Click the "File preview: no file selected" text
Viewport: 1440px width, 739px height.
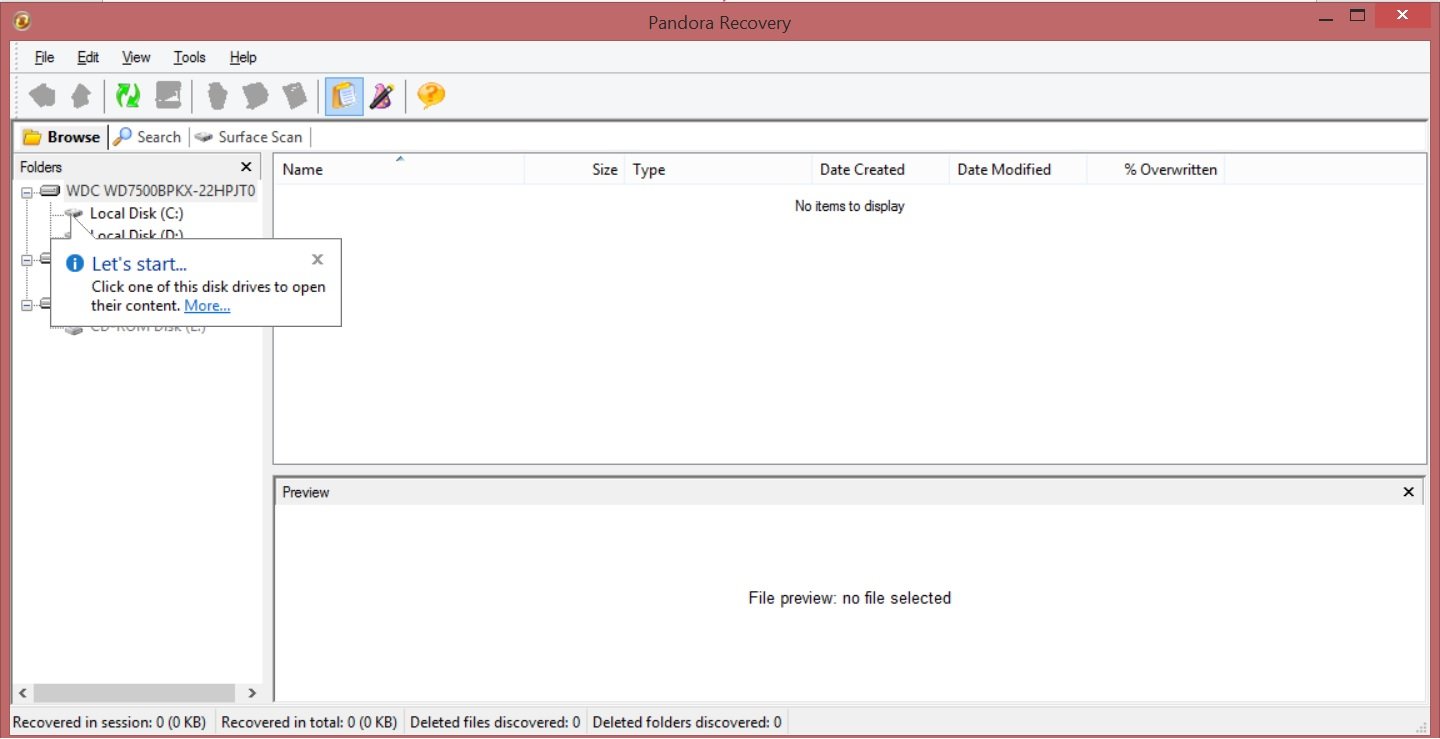coord(850,598)
